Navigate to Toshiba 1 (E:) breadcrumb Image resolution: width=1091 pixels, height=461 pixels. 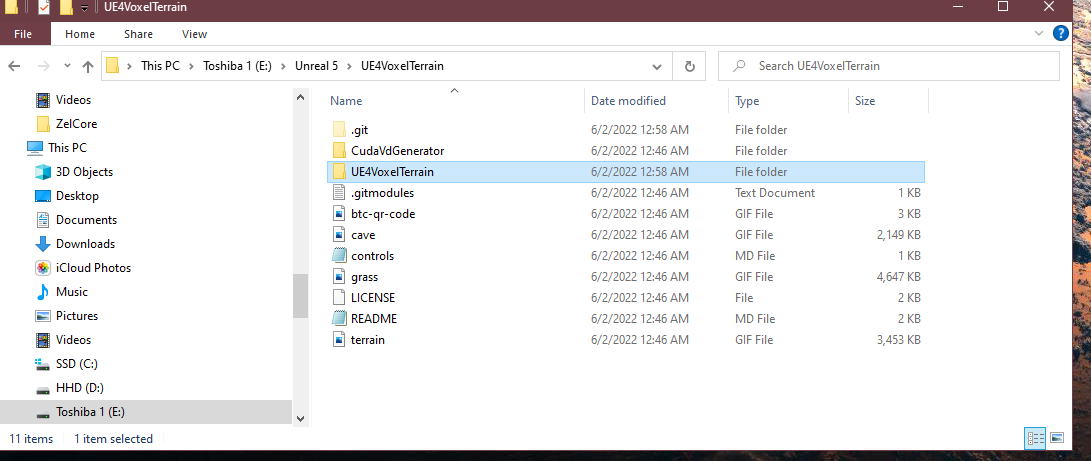pyautogui.click(x=237, y=66)
